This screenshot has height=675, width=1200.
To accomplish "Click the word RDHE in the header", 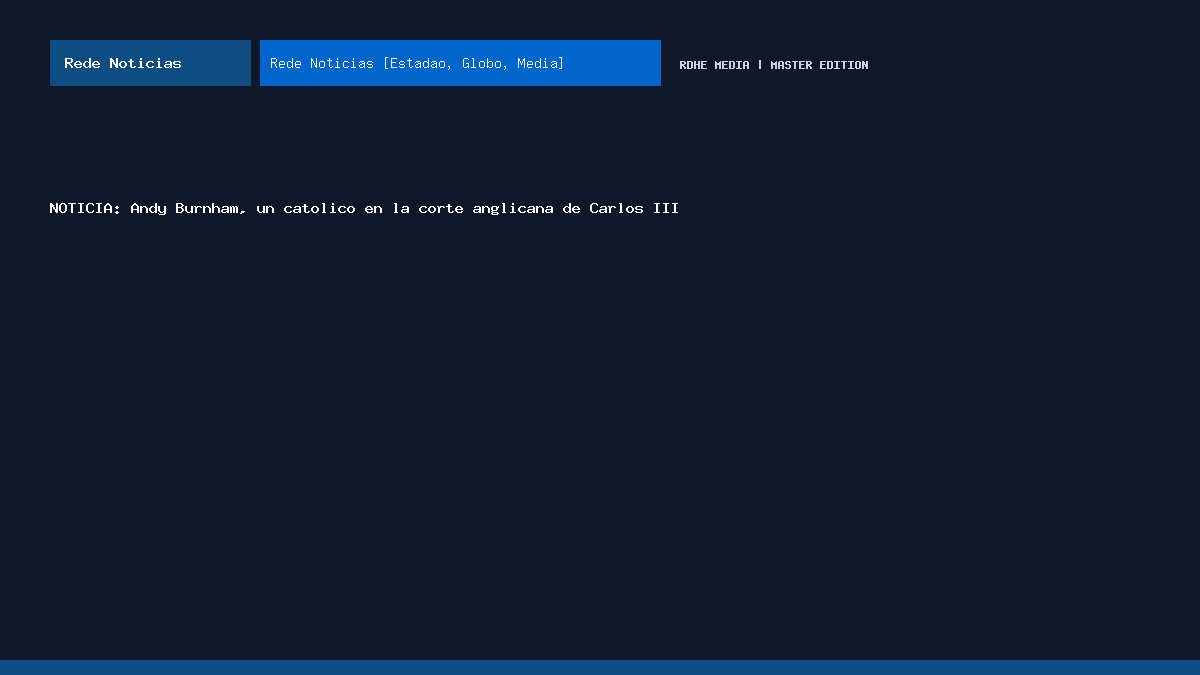I will [693, 65].
